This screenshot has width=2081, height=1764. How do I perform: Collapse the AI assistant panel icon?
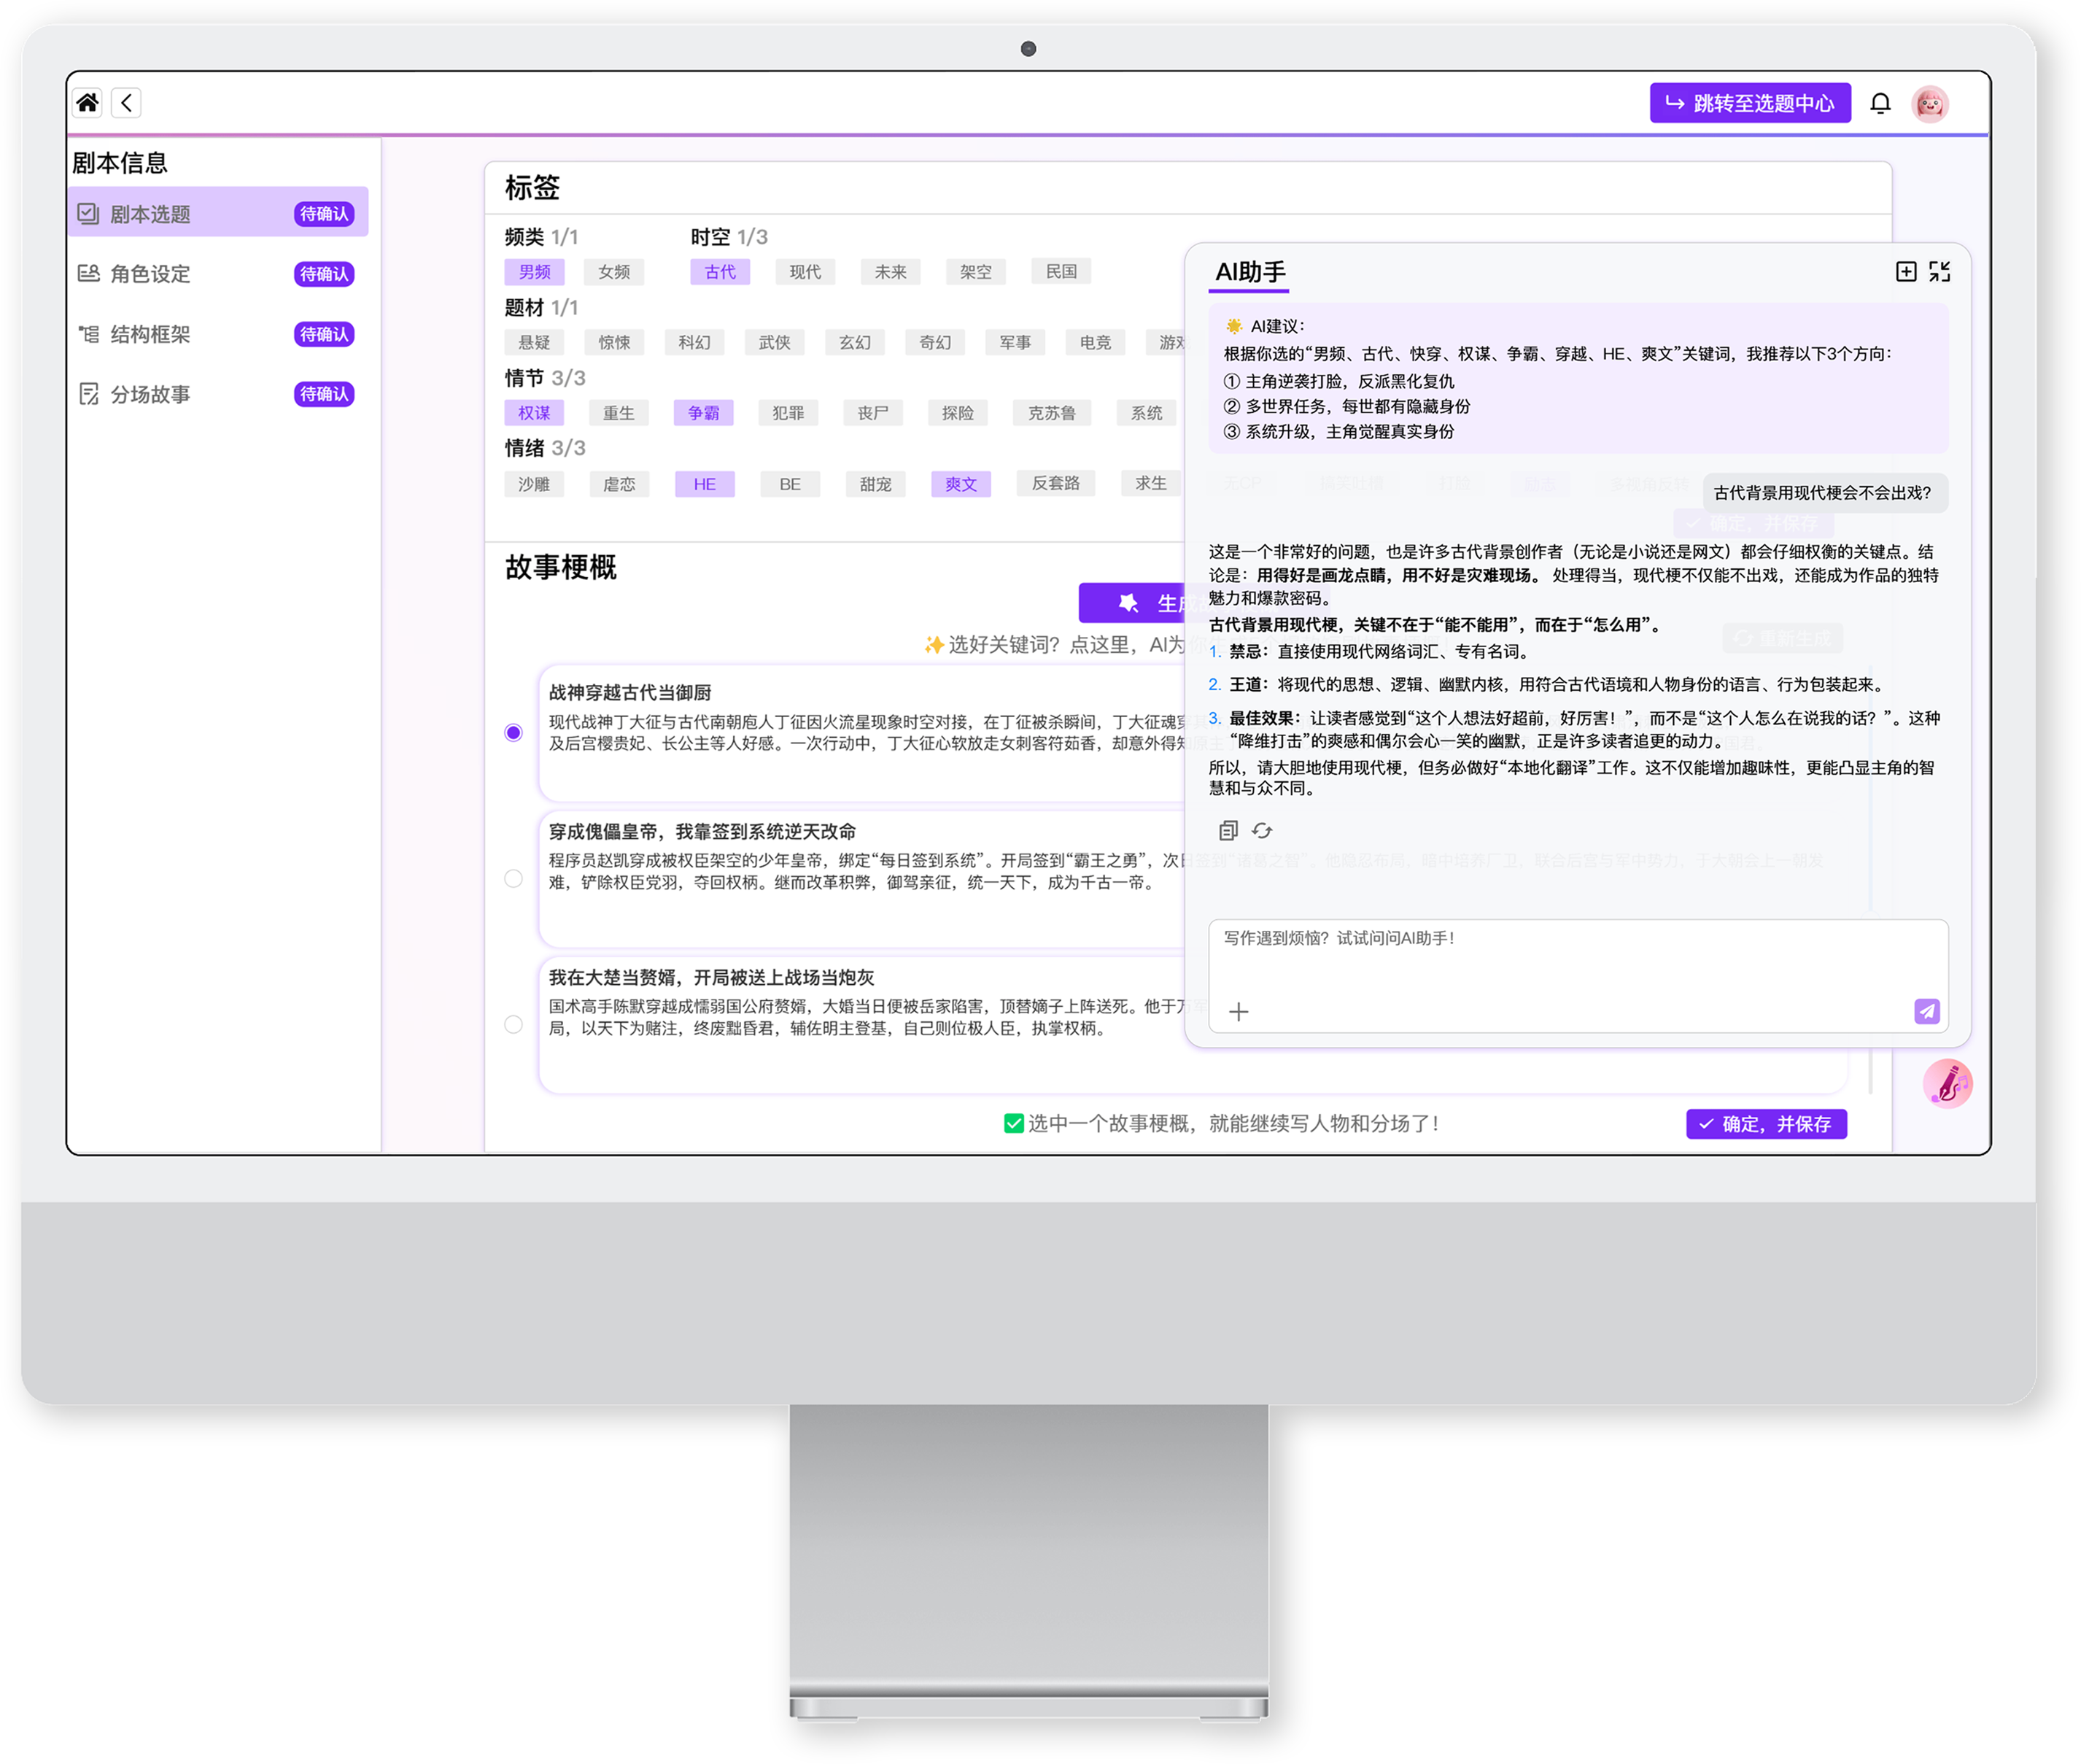(1940, 271)
